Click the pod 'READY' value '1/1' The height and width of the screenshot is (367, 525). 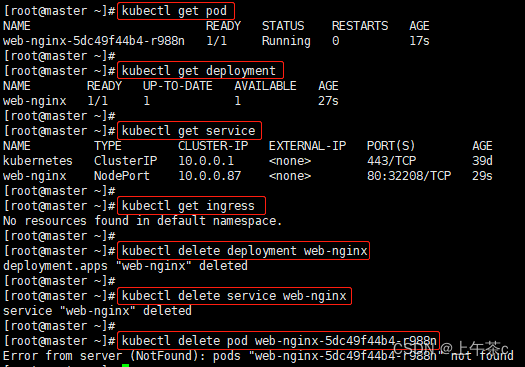[x=217, y=41]
